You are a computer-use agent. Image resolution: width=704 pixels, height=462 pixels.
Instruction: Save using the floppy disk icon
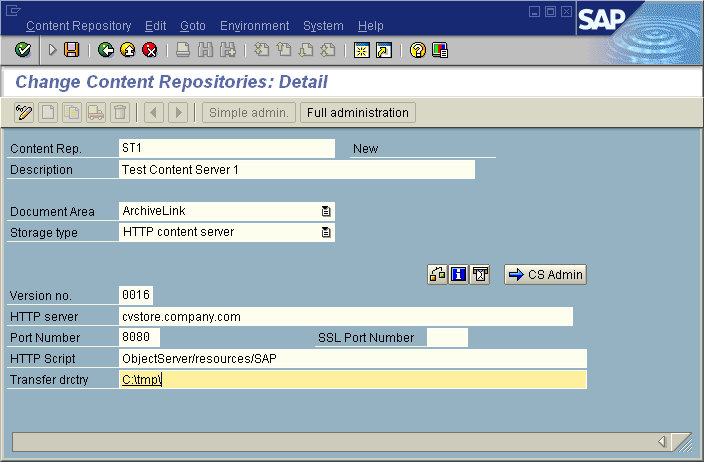(71, 49)
